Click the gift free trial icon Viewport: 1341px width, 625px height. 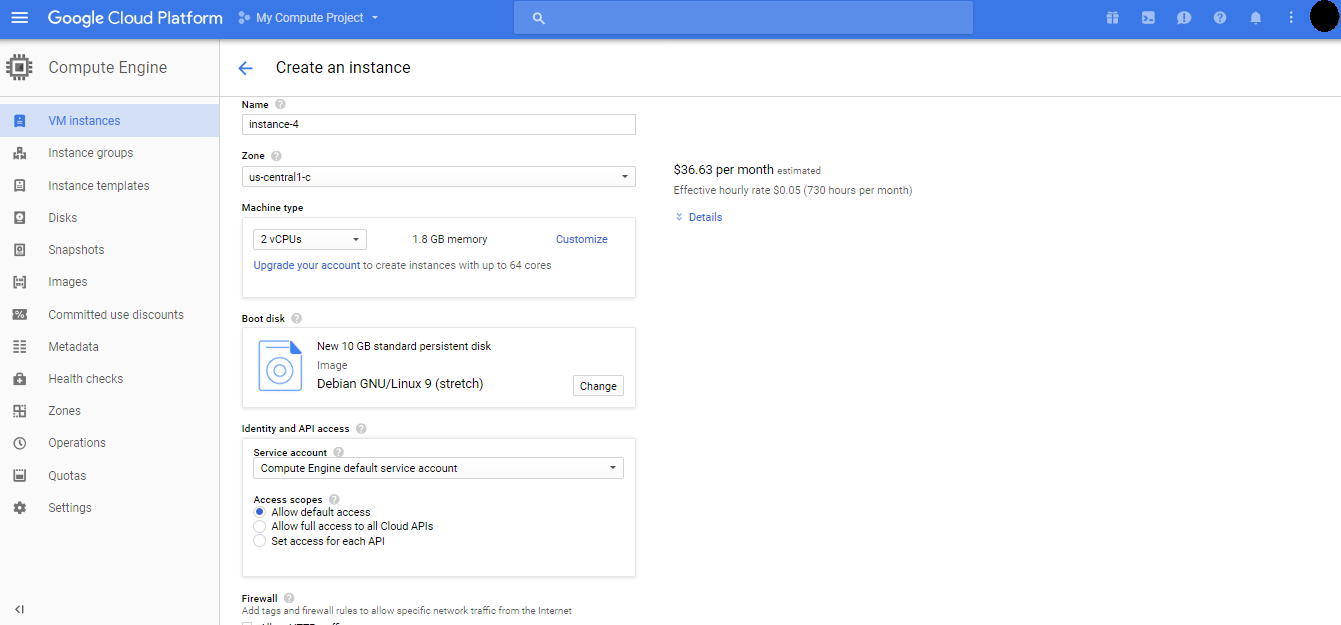[x=1112, y=18]
